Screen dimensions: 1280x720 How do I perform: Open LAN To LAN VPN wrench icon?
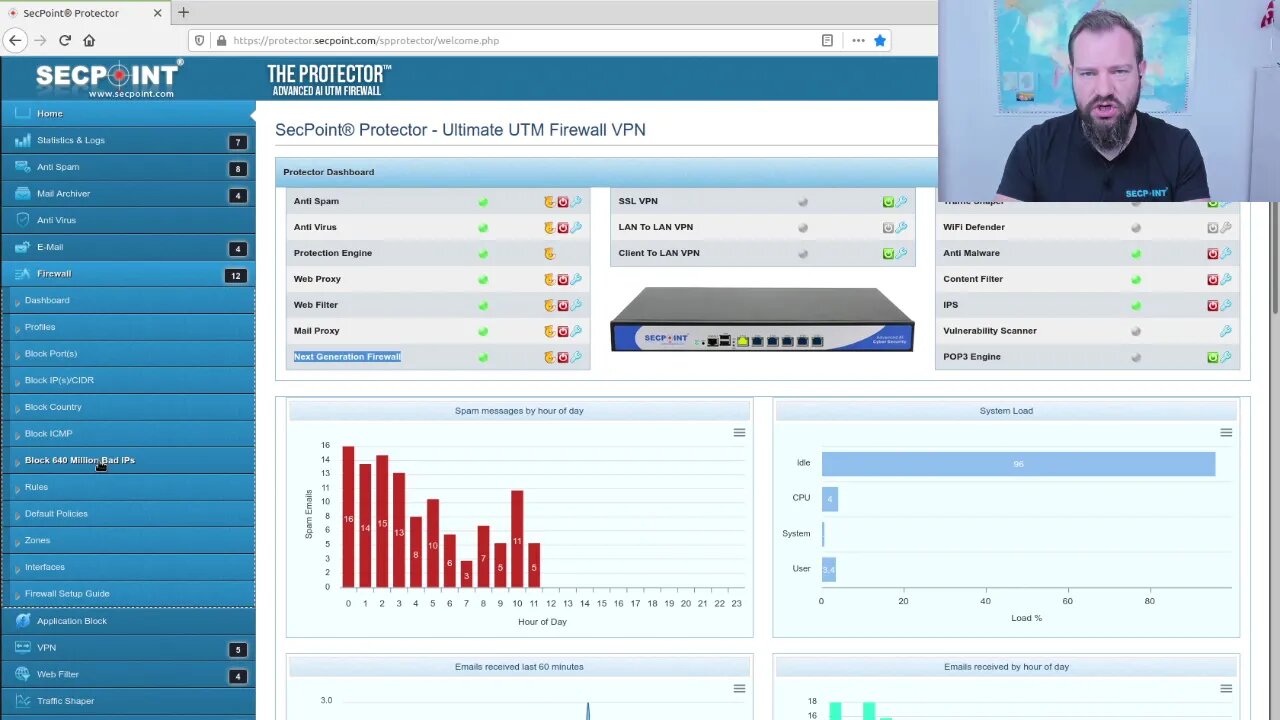tap(901, 227)
